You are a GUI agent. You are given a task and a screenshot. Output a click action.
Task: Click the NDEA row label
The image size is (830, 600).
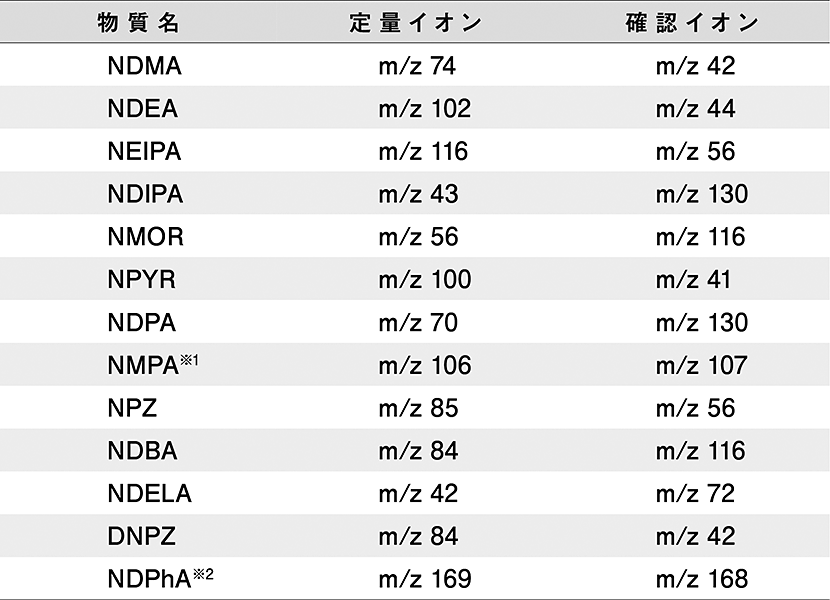point(142,109)
